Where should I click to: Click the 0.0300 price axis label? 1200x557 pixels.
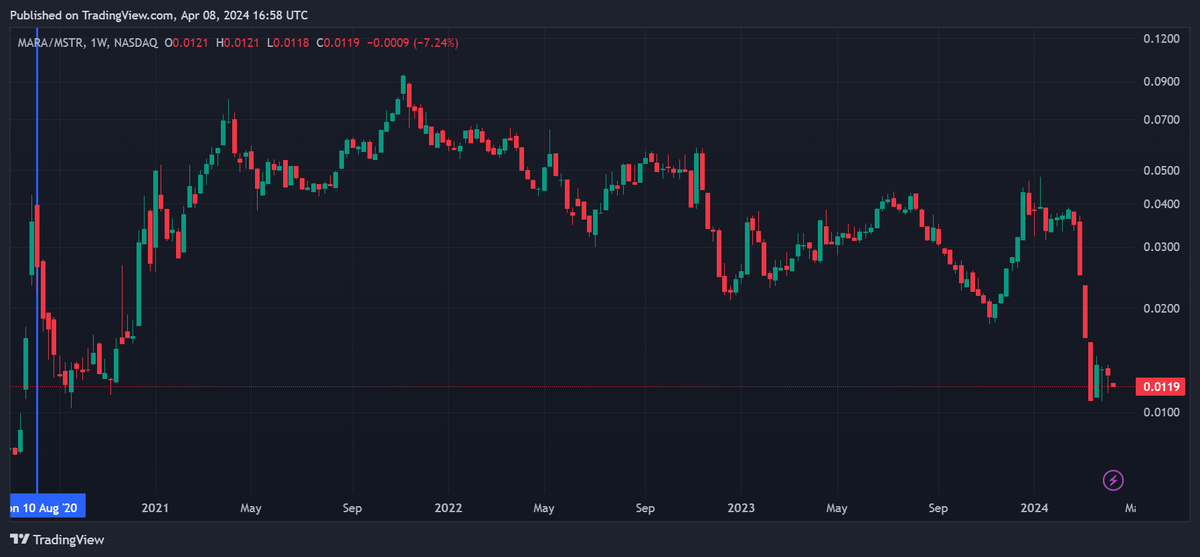point(1160,247)
